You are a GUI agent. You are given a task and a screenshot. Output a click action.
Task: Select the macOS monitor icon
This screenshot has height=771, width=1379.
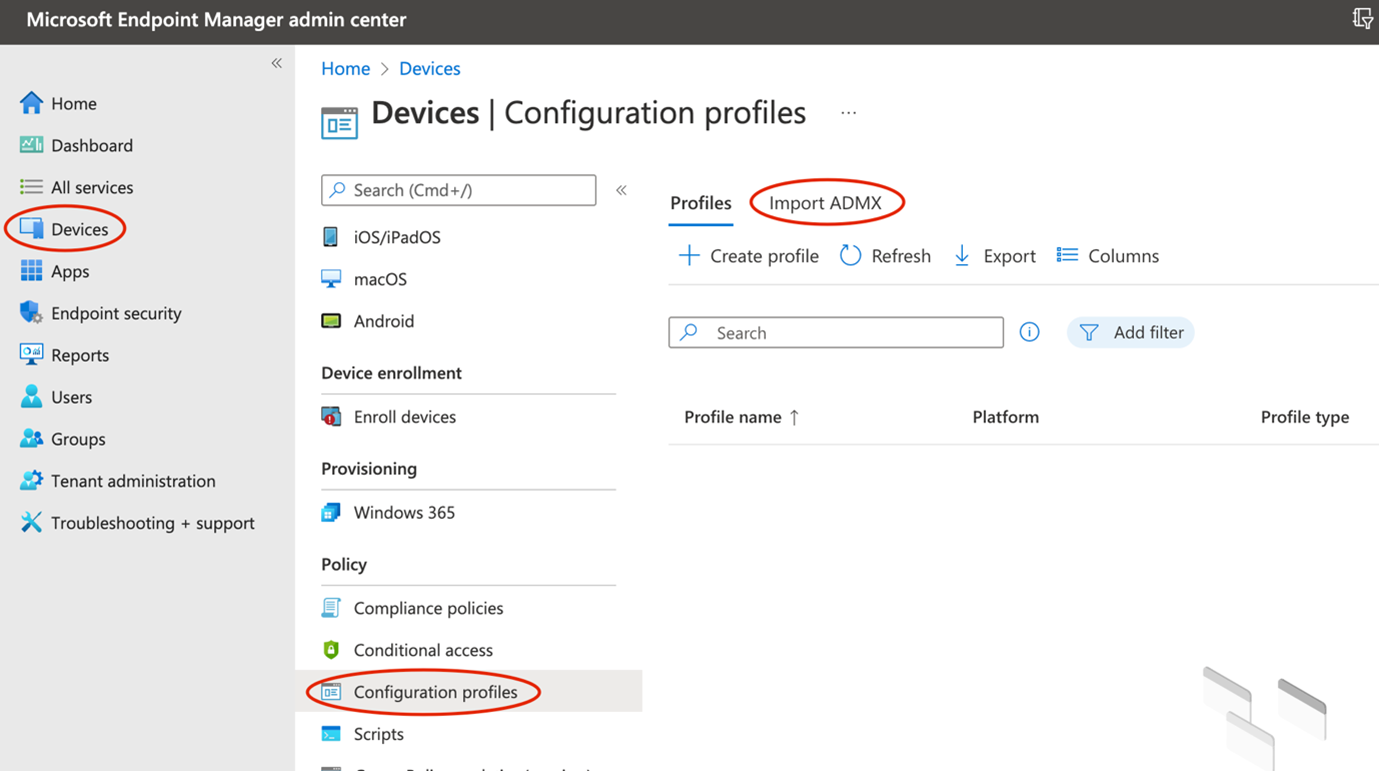coord(331,279)
